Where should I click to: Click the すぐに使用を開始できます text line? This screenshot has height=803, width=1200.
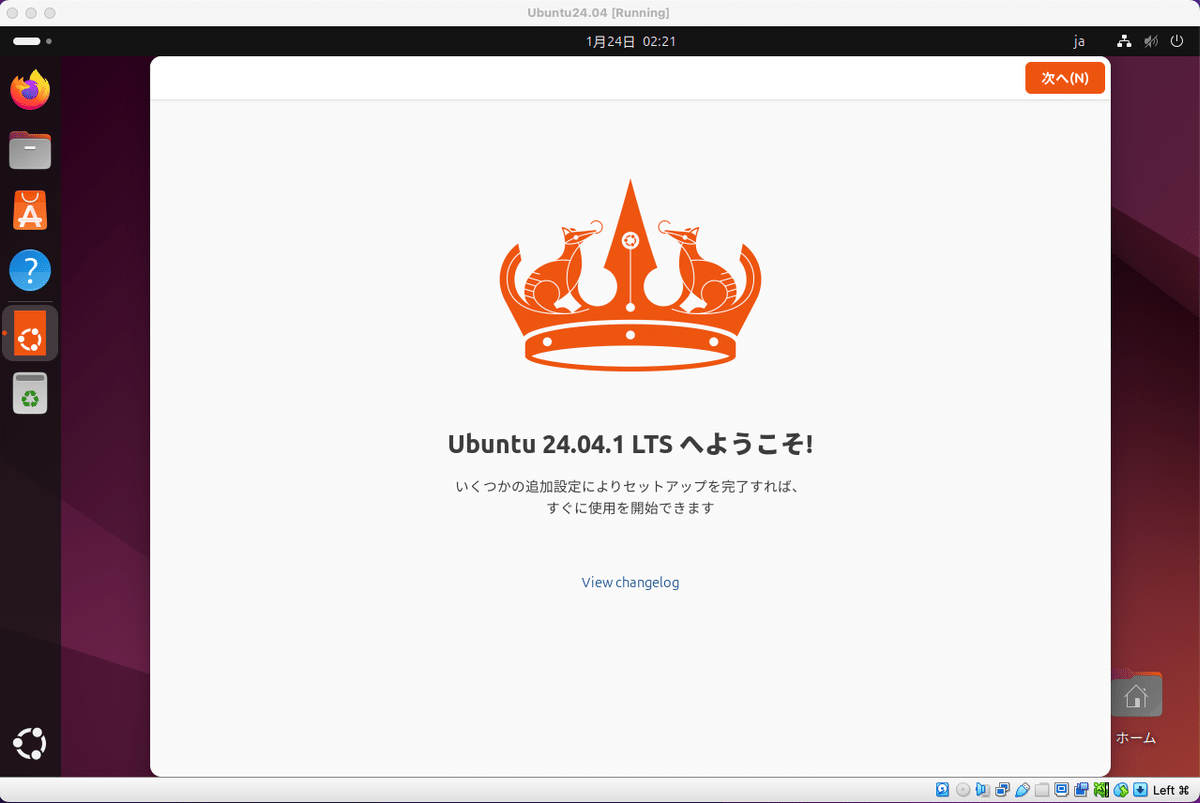point(630,508)
